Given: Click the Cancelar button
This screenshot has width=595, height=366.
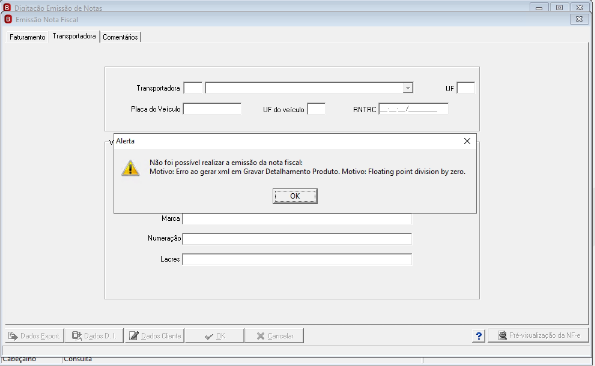Looking at the screenshot, I should pos(274,336).
